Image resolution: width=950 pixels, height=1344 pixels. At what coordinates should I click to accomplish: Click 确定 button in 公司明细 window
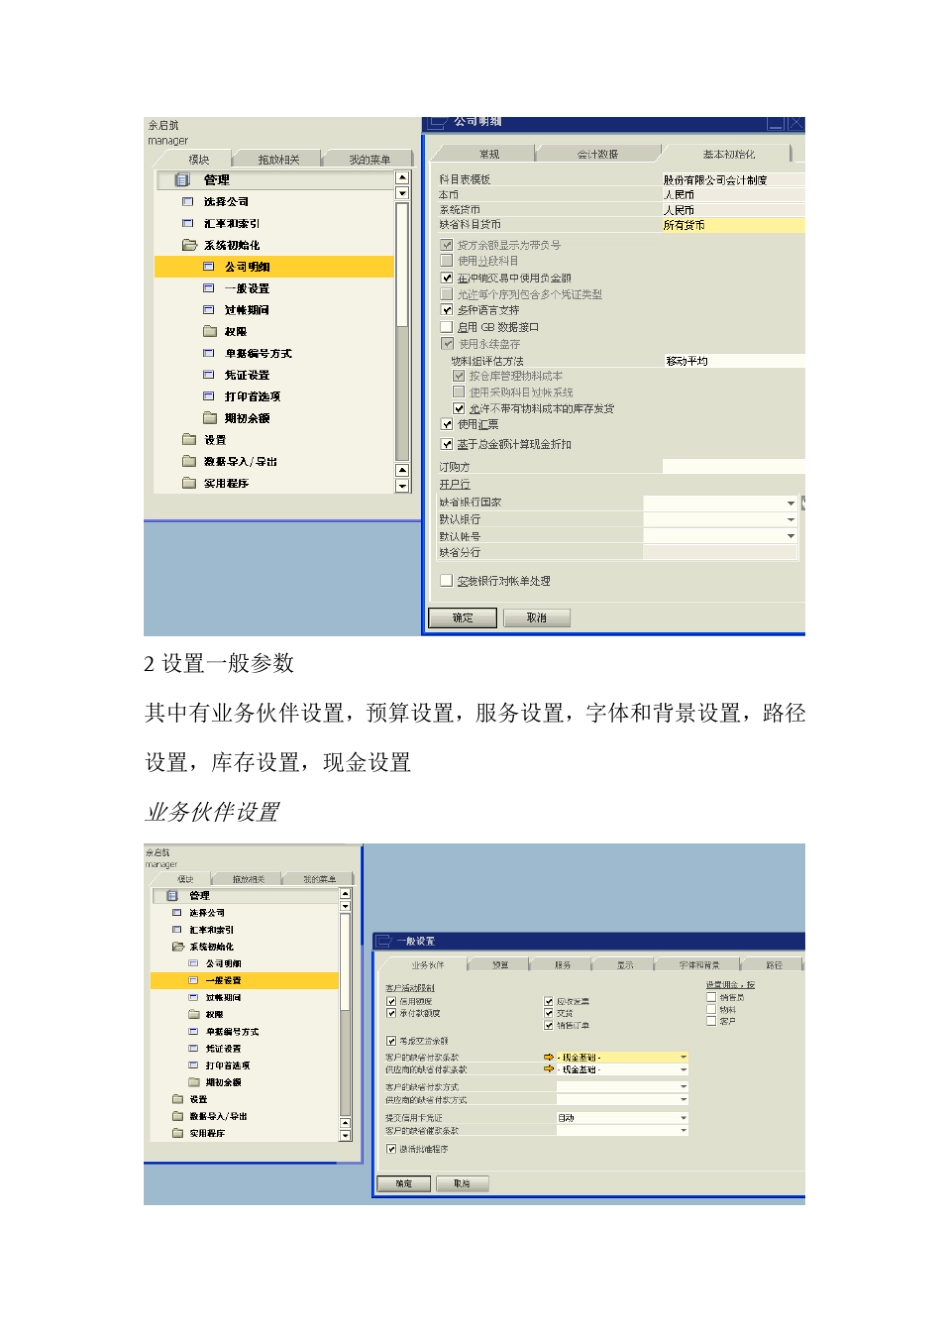pos(463,618)
